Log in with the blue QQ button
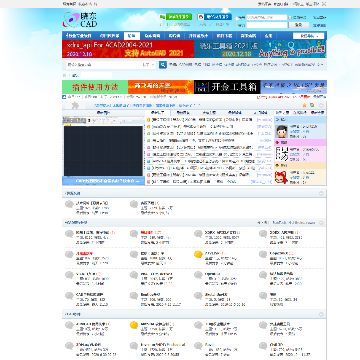Viewport: 360px width, 360px height. pos(215,17)
